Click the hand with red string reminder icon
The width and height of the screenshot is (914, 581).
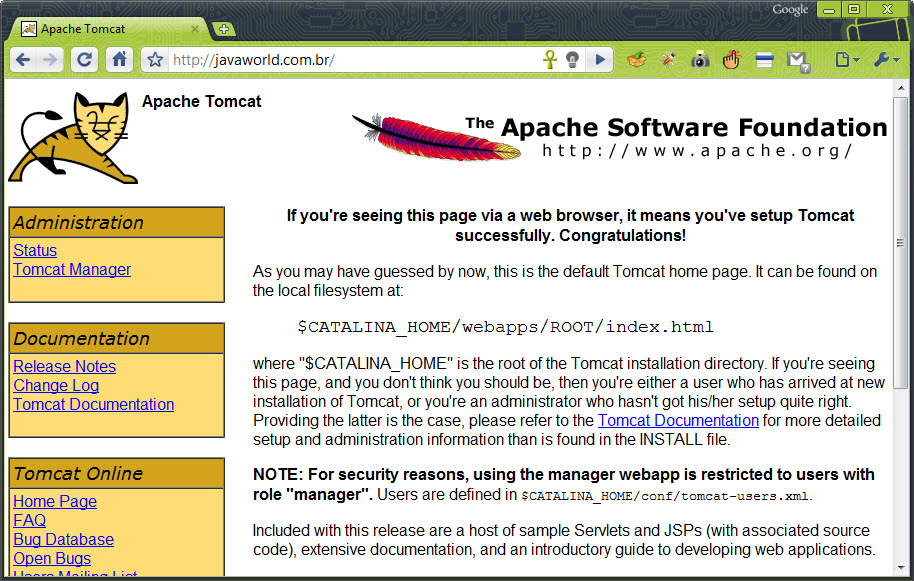(732, 59)
